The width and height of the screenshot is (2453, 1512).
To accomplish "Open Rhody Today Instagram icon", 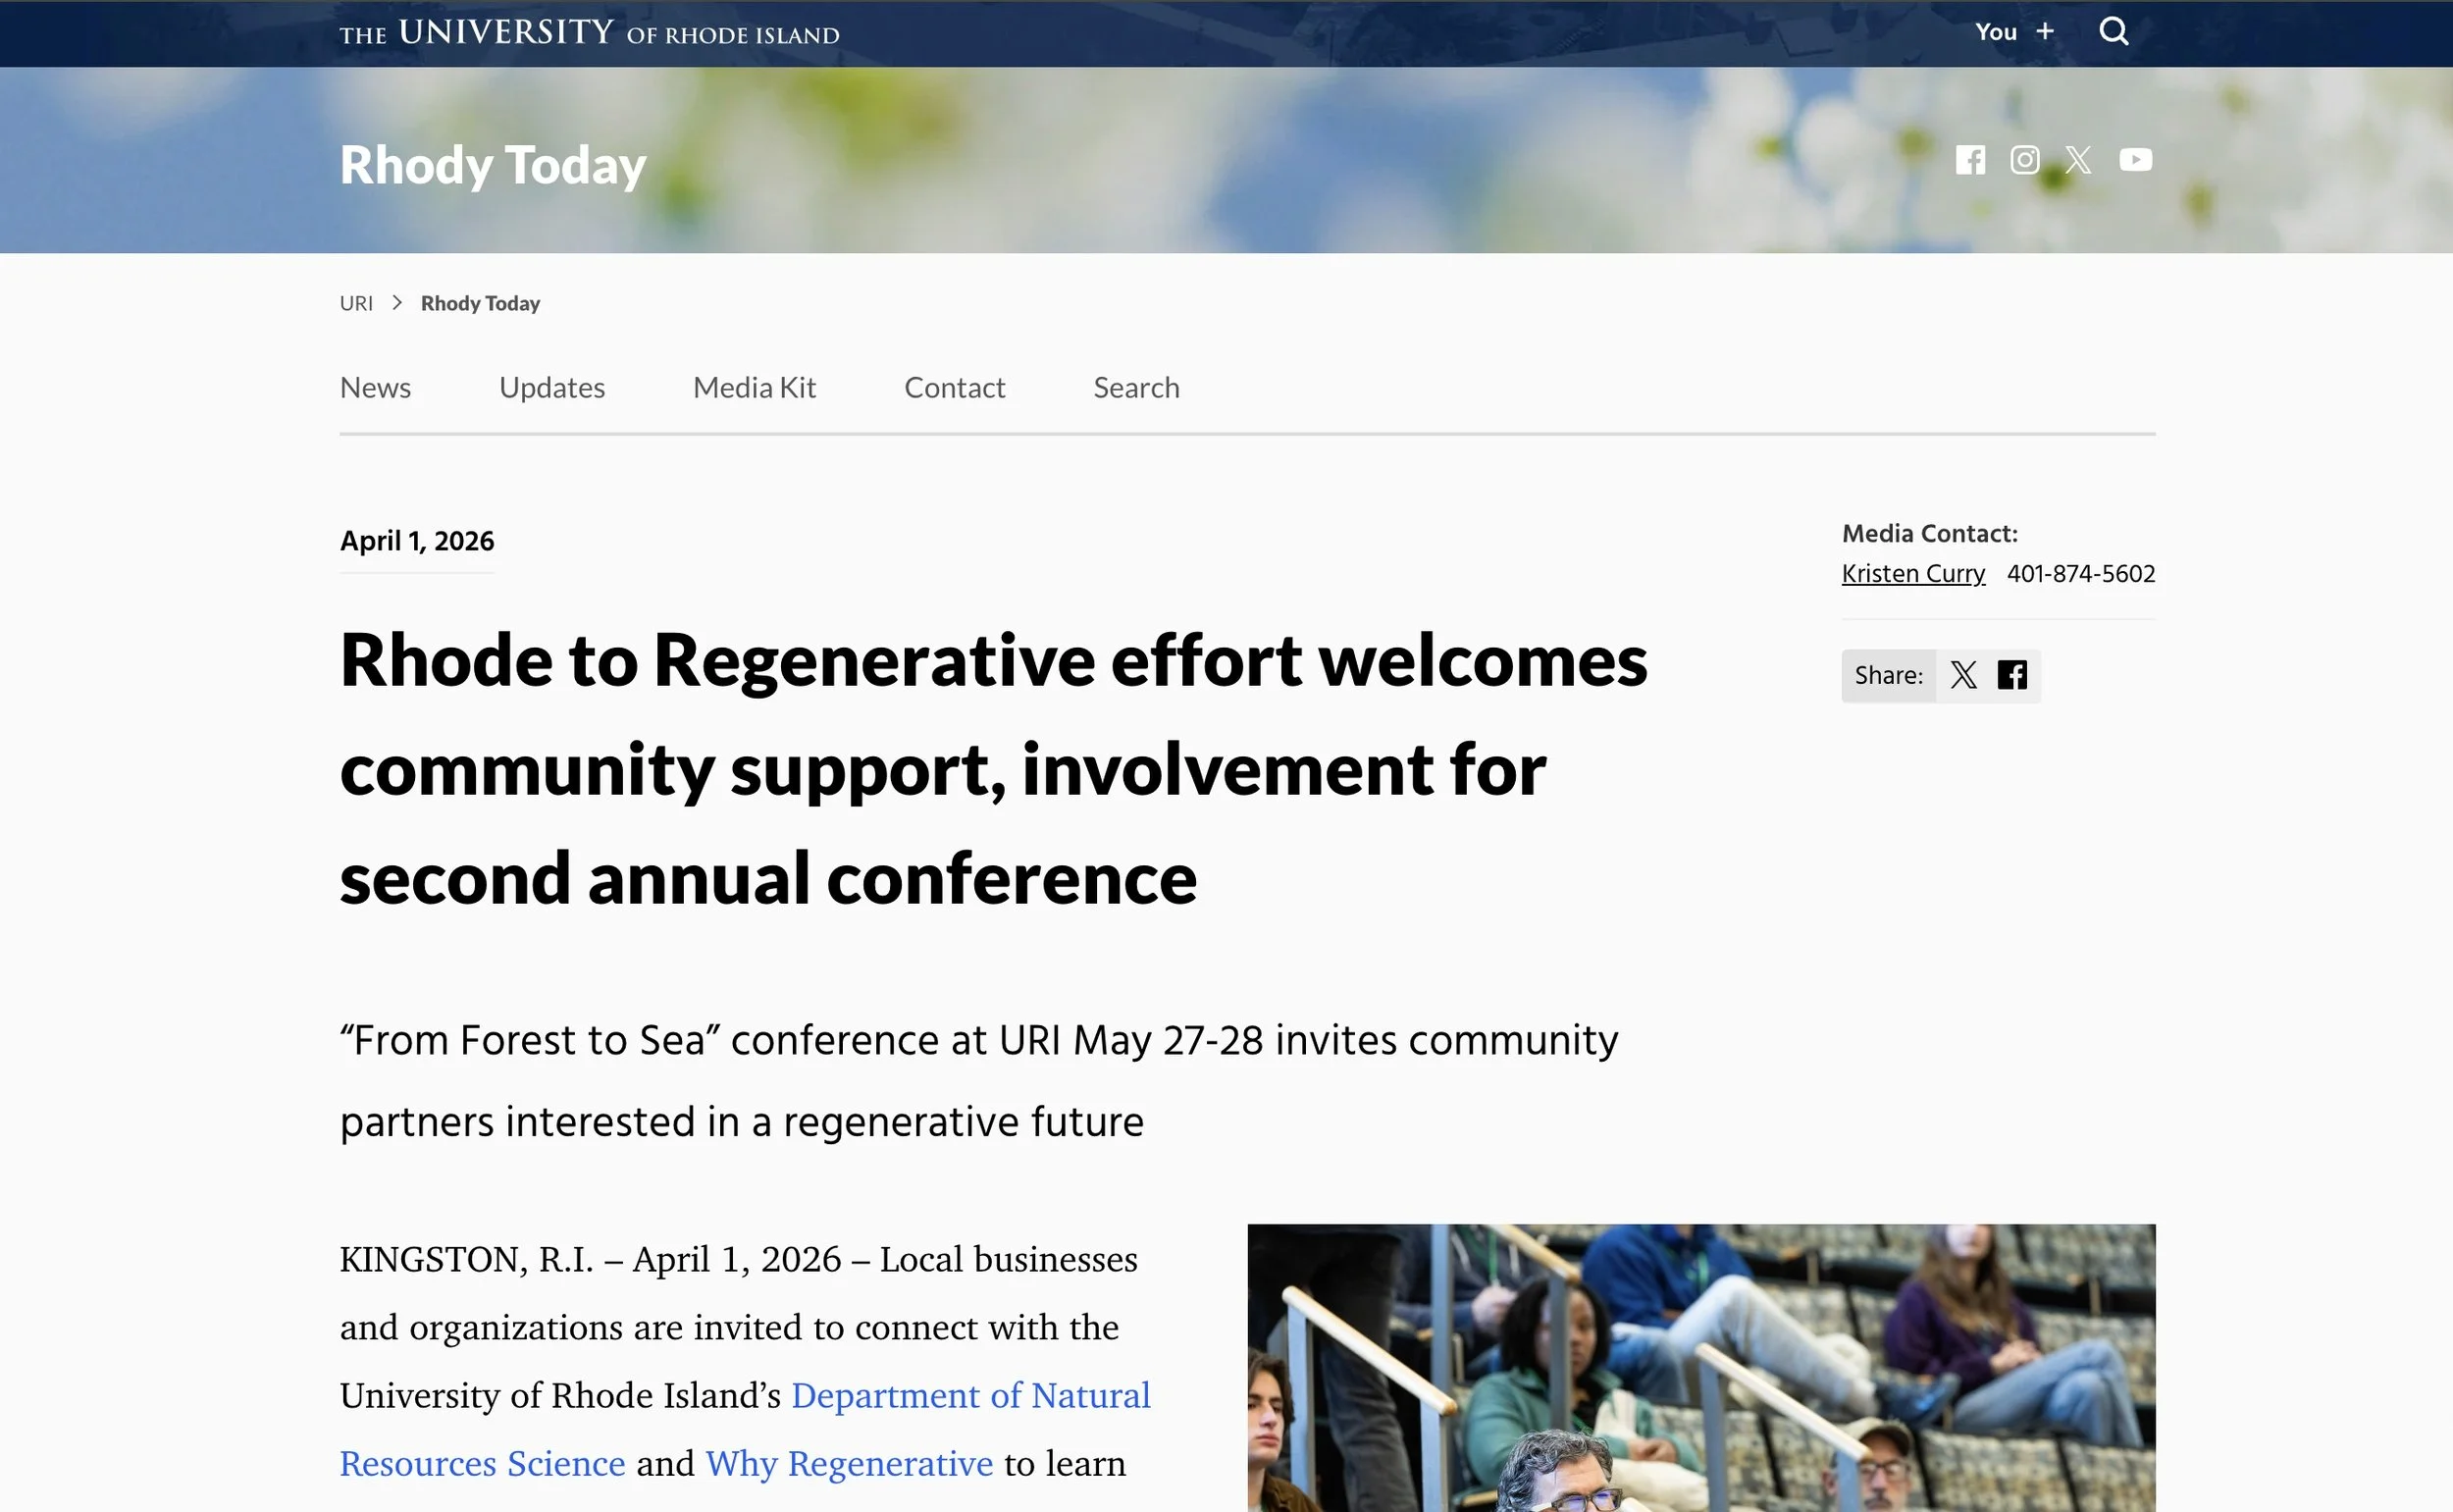I will tap(2024, 160).
